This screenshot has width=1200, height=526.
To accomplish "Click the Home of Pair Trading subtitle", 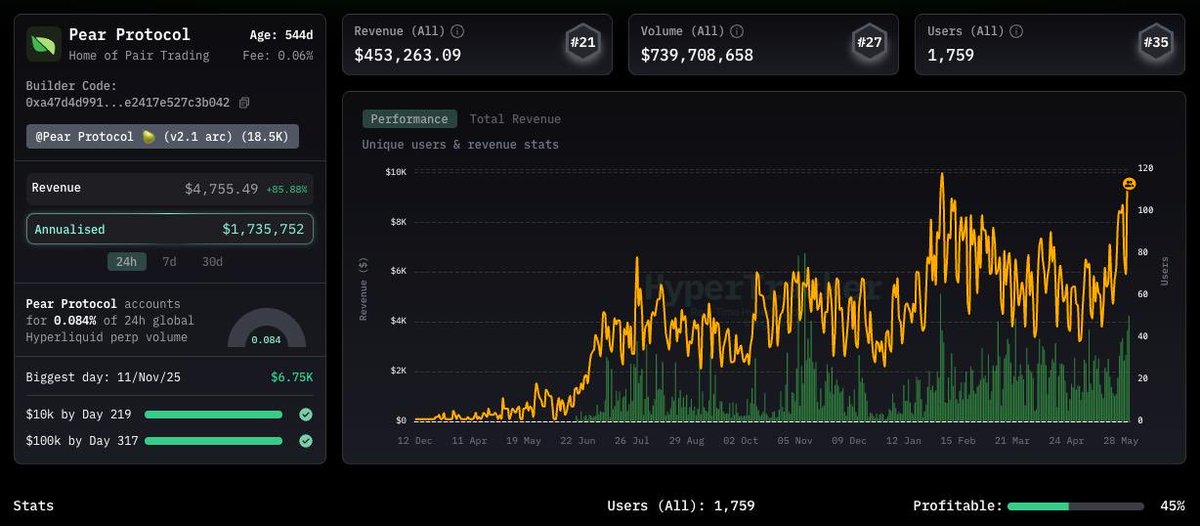I will (139, 55).
